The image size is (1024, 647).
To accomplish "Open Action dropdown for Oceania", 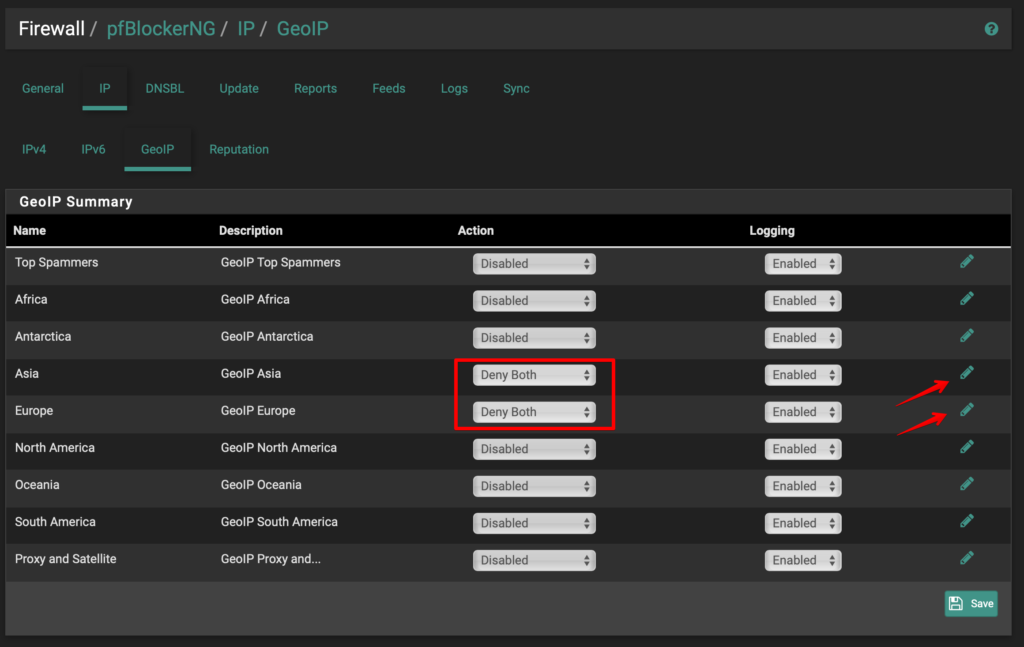I will point(534,486).
